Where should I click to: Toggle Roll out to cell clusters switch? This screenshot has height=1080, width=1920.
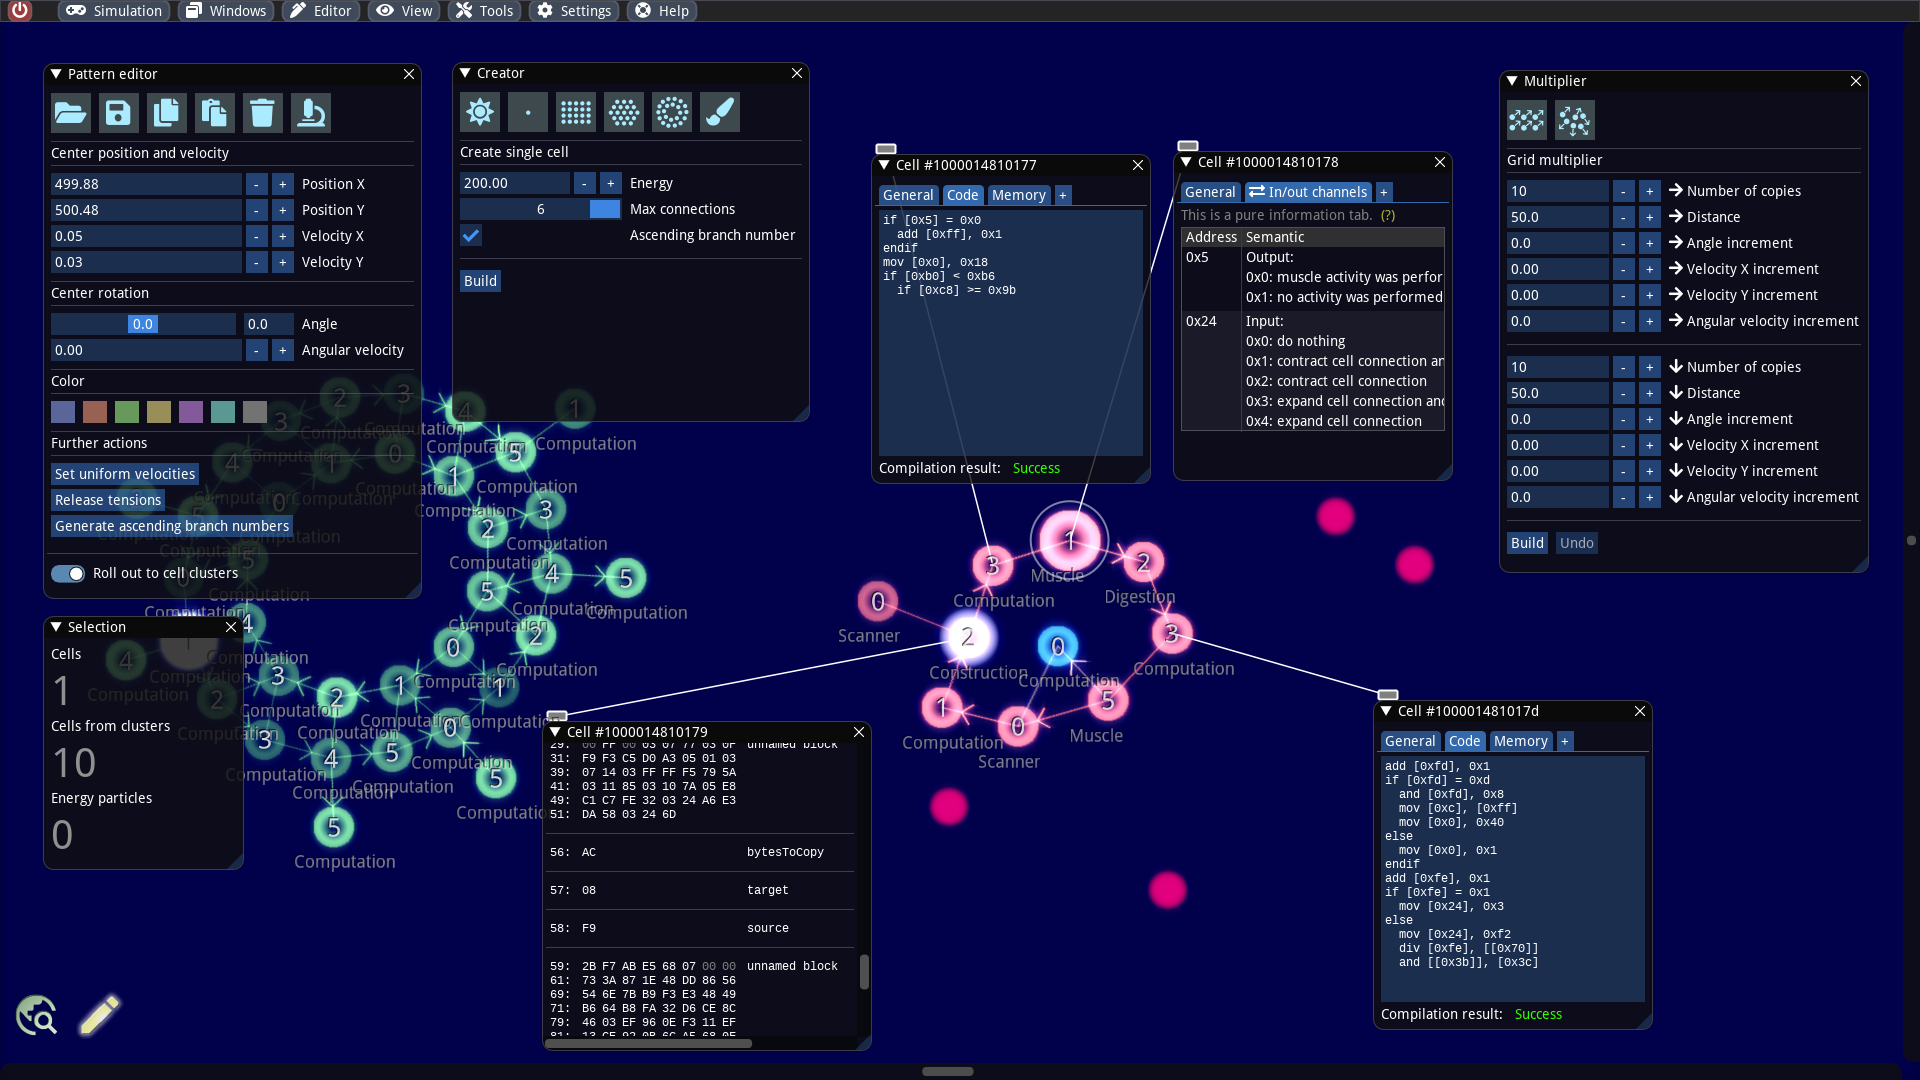pyautogui.click(x=68, y=573)
